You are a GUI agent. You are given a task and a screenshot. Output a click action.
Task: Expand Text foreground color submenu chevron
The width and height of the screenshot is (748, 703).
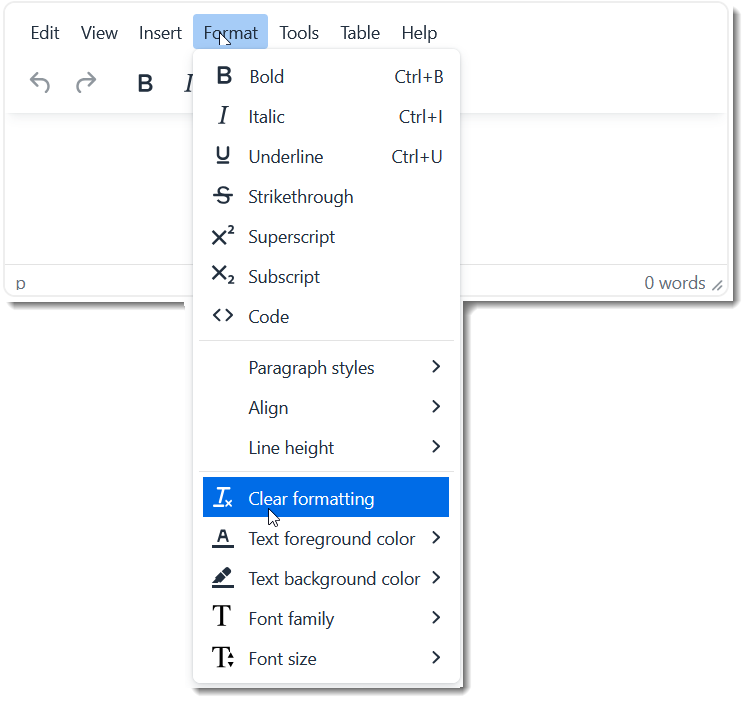(436, 538)
